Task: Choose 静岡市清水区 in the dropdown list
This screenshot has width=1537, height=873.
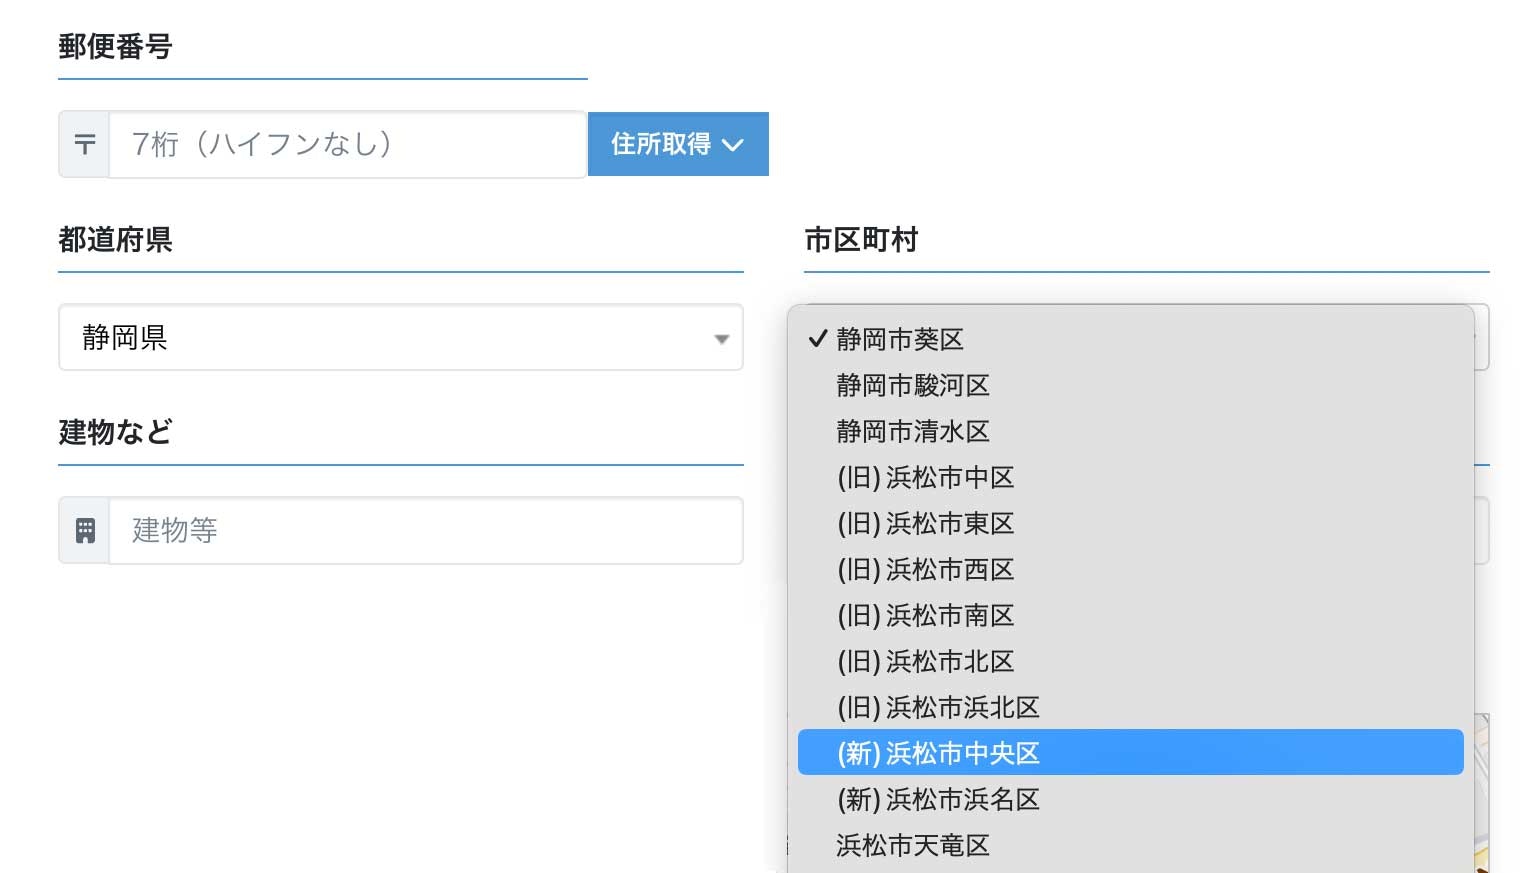Action: tap(1131, 431)
